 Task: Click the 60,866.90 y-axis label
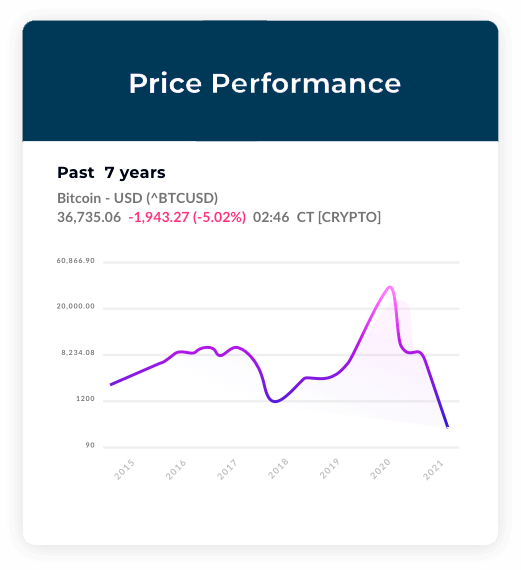[x=76, y=261]
